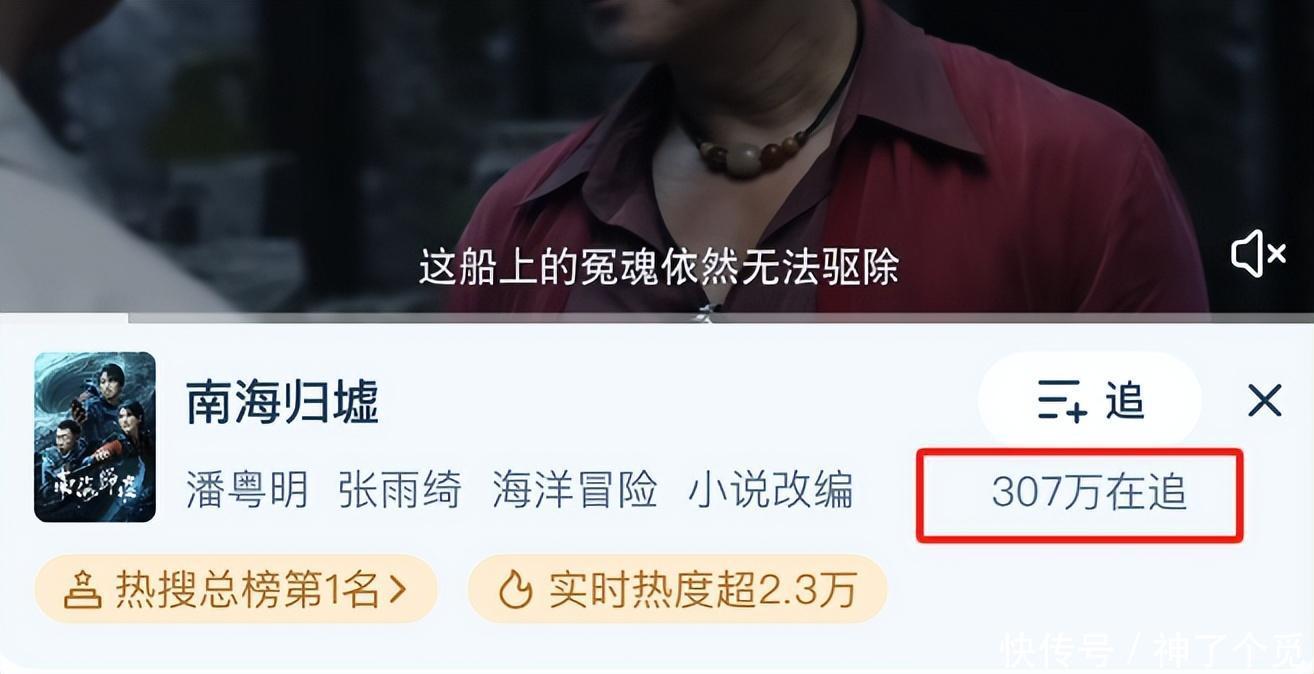
Task: Open the 海洋冒险 genre tag
Action: tap(574, 491)
